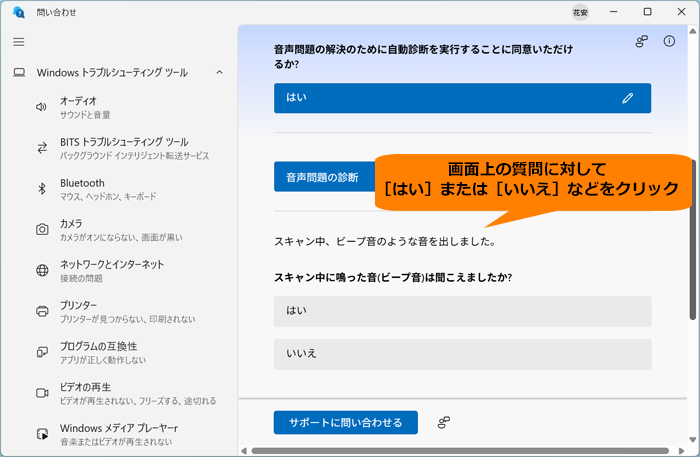Viewport: 700px width, 457px height.
Task: Click the text スキャン中、ビープ音のような音を出しました。
Action: (x=385, y=242)
